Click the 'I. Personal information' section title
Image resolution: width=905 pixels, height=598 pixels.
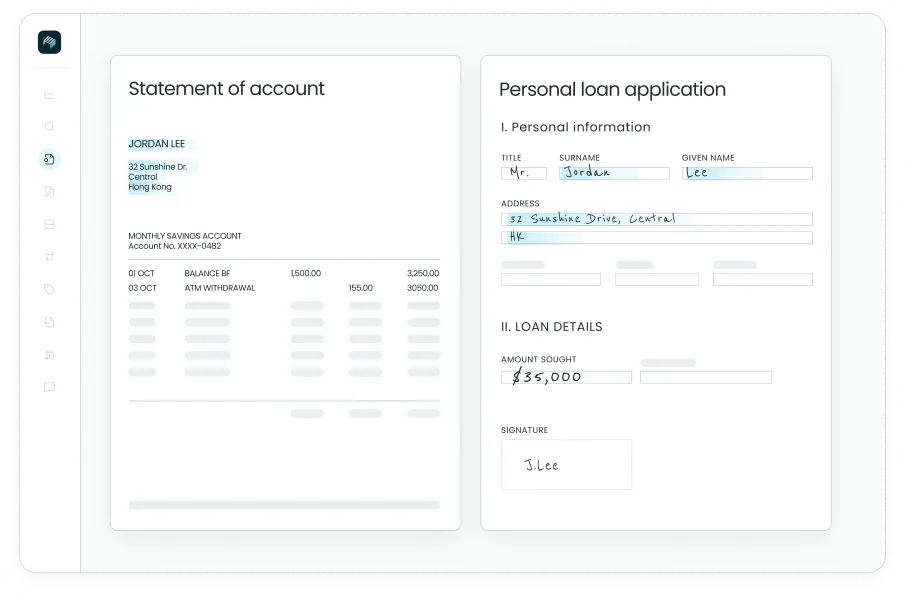575,127
